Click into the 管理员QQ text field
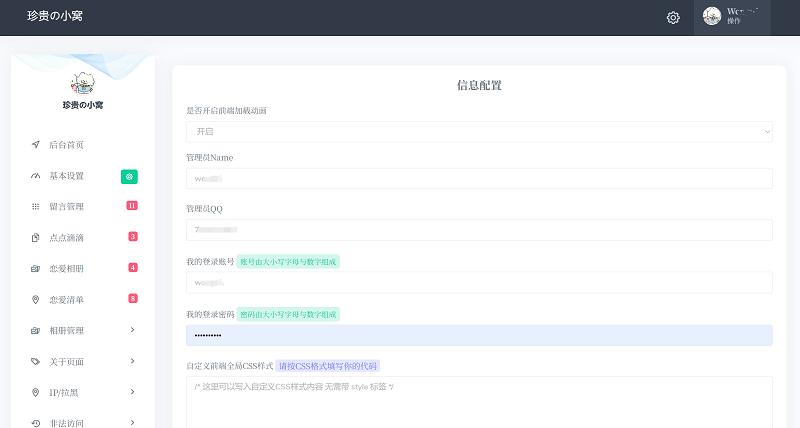Screen dimensions: 800x428 pyautogui.click(x=479, y=230)
